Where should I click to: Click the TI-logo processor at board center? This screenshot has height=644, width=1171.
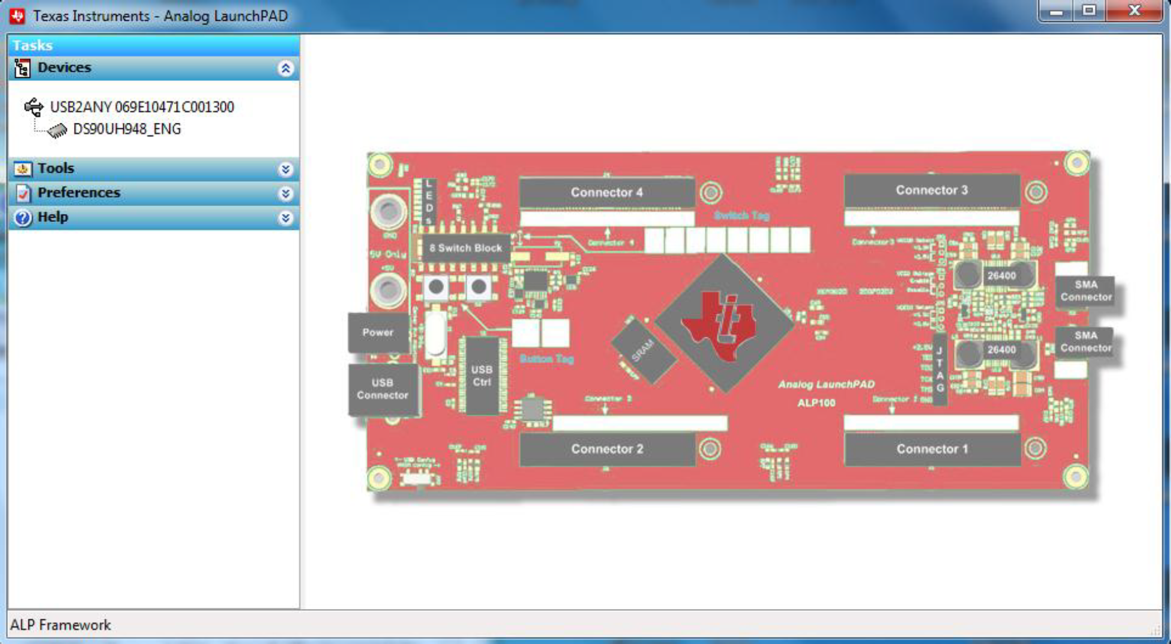722,318
